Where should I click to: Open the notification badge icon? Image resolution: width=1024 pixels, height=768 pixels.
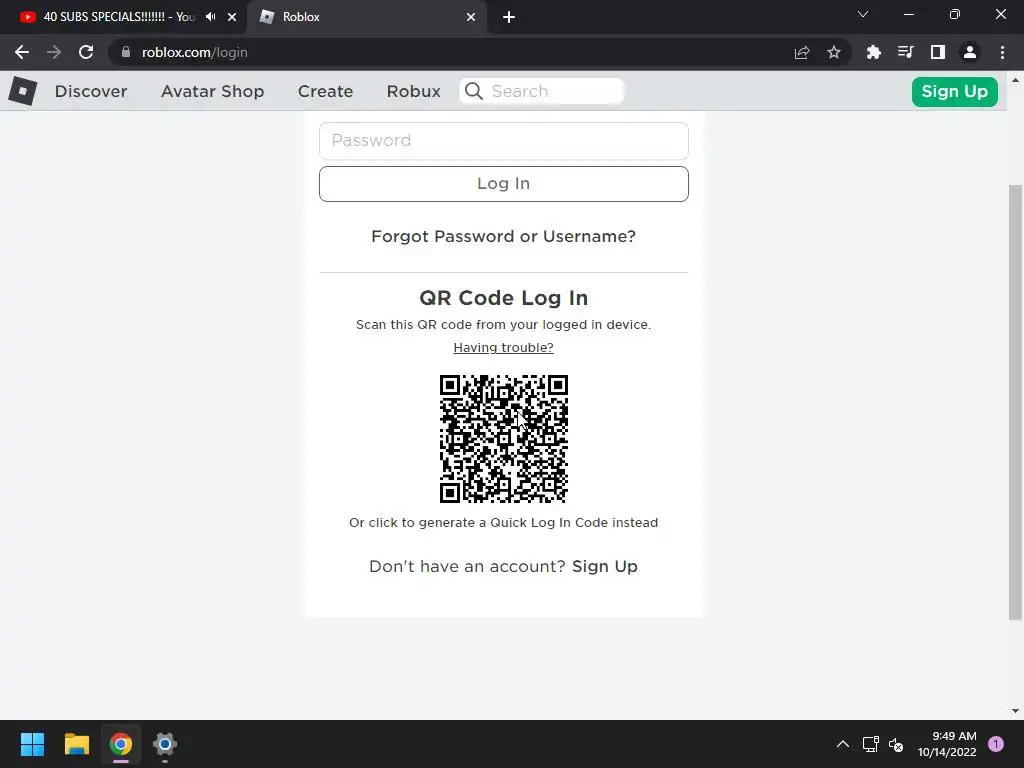(x=996, y=744)
